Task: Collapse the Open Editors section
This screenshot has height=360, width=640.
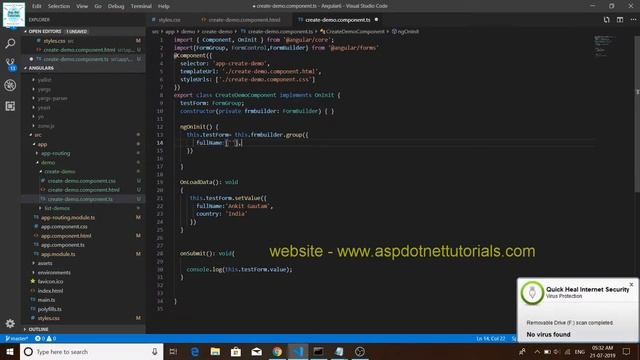Action: click(x=45, y=31)
